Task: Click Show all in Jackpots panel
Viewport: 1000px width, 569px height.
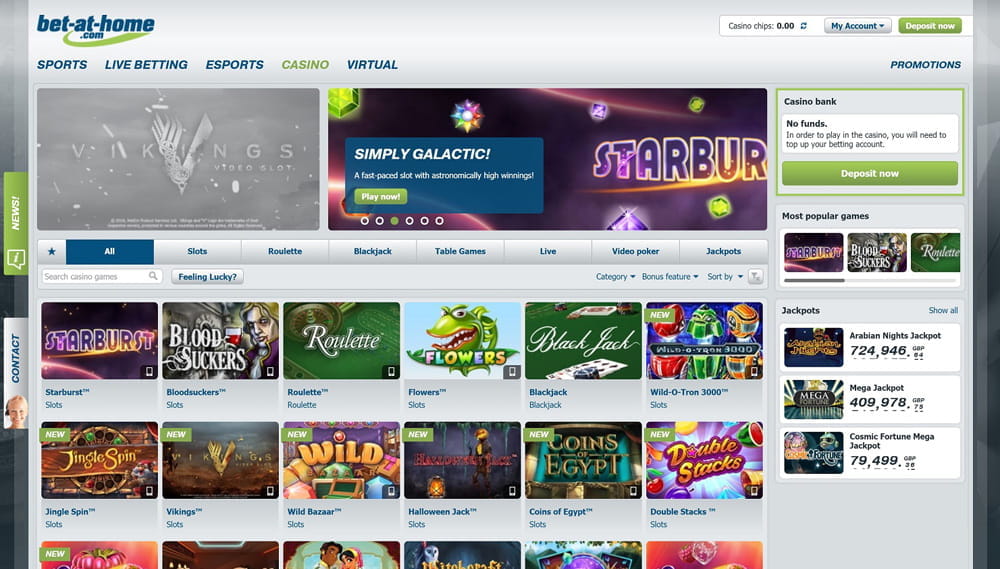Action: click(x=942, y=311)
